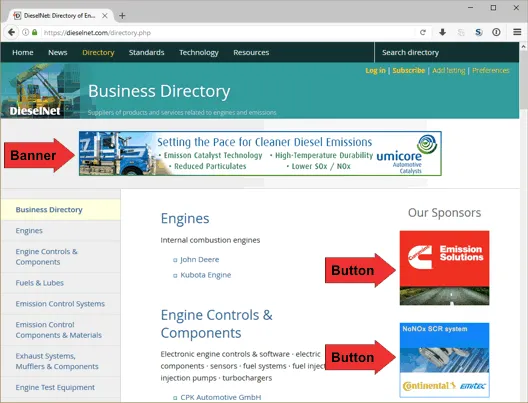Click the Log in link
The width and height of the screenshot is (528, 403).
click(375, 70)
